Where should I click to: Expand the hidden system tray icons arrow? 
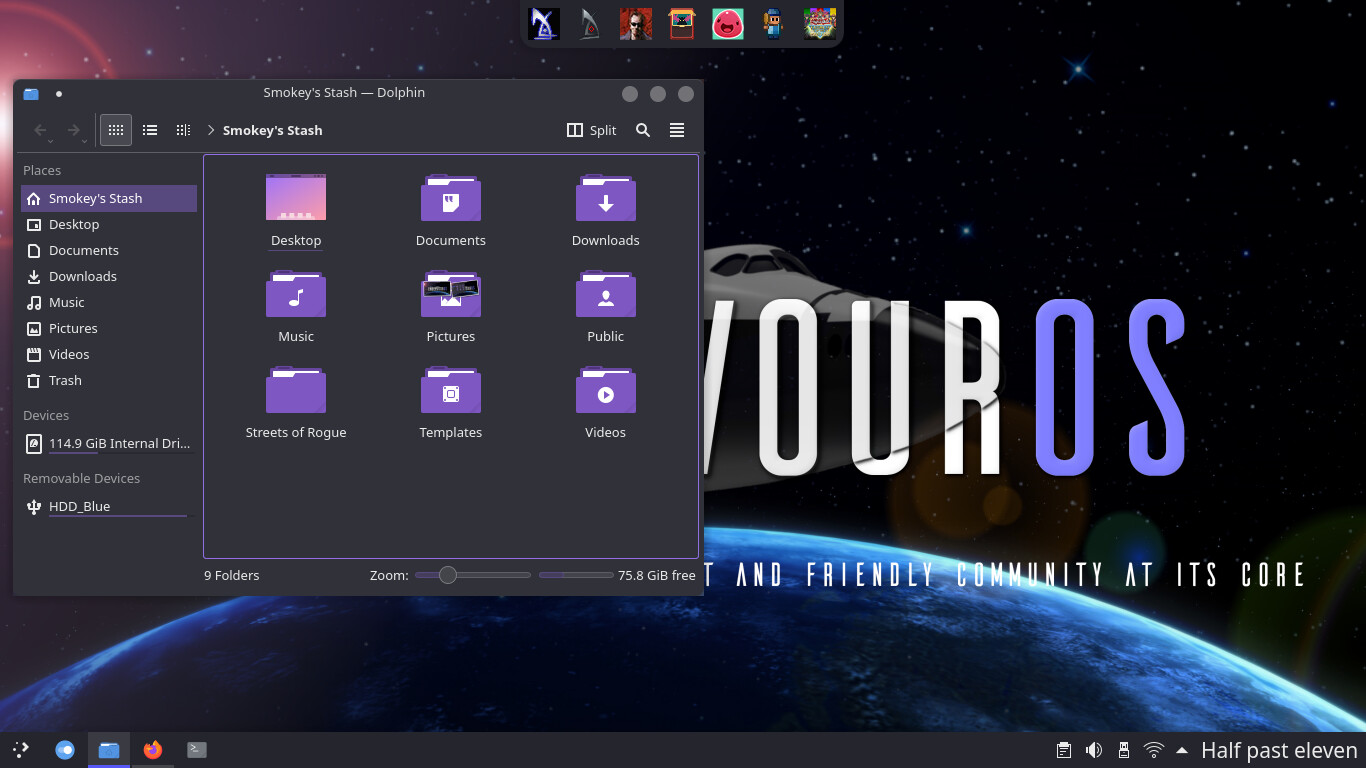click(1182, 750)
